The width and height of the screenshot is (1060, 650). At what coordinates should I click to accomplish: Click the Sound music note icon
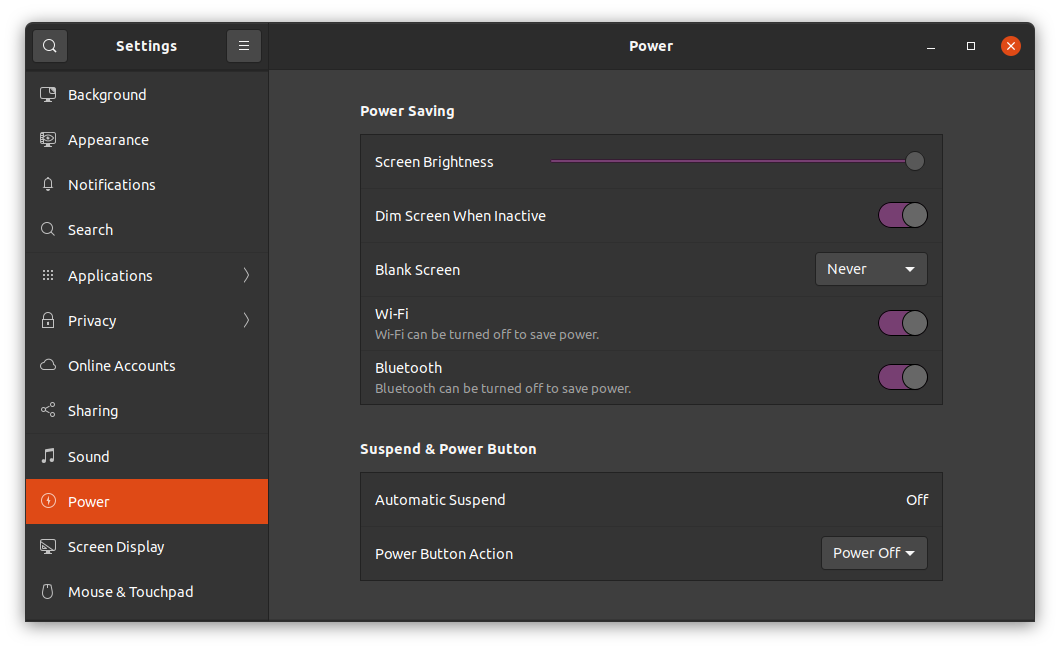(x=47, y=457)
